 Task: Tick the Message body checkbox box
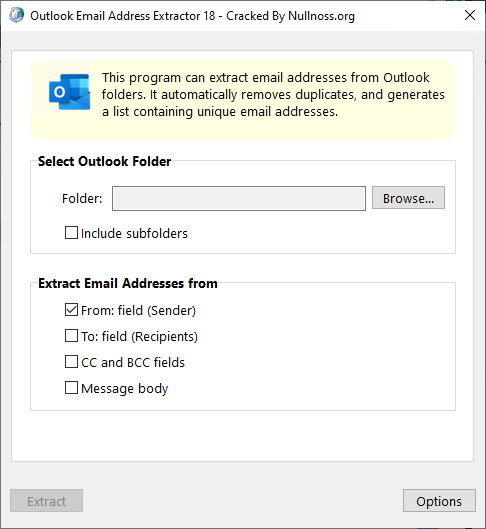[x=71, y=388]
